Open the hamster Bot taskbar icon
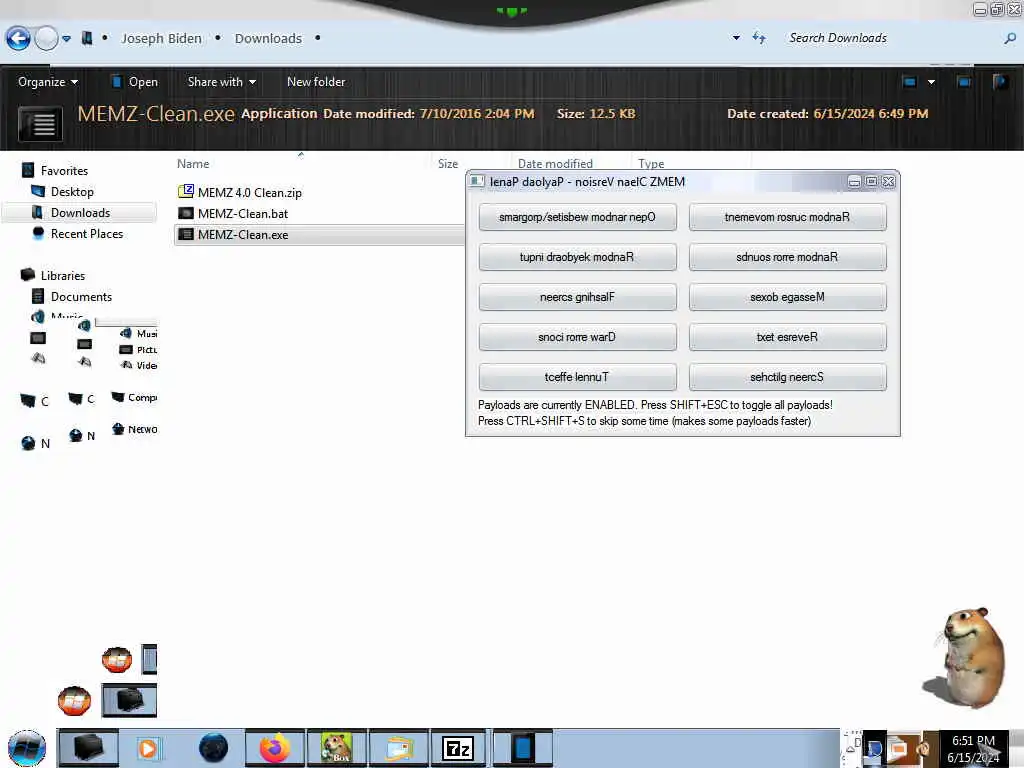 (337, 748)
